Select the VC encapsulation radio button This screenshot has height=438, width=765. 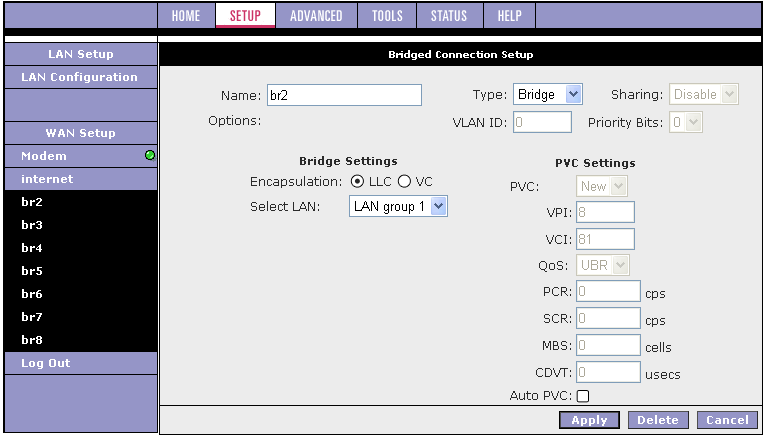coord(404,181)
